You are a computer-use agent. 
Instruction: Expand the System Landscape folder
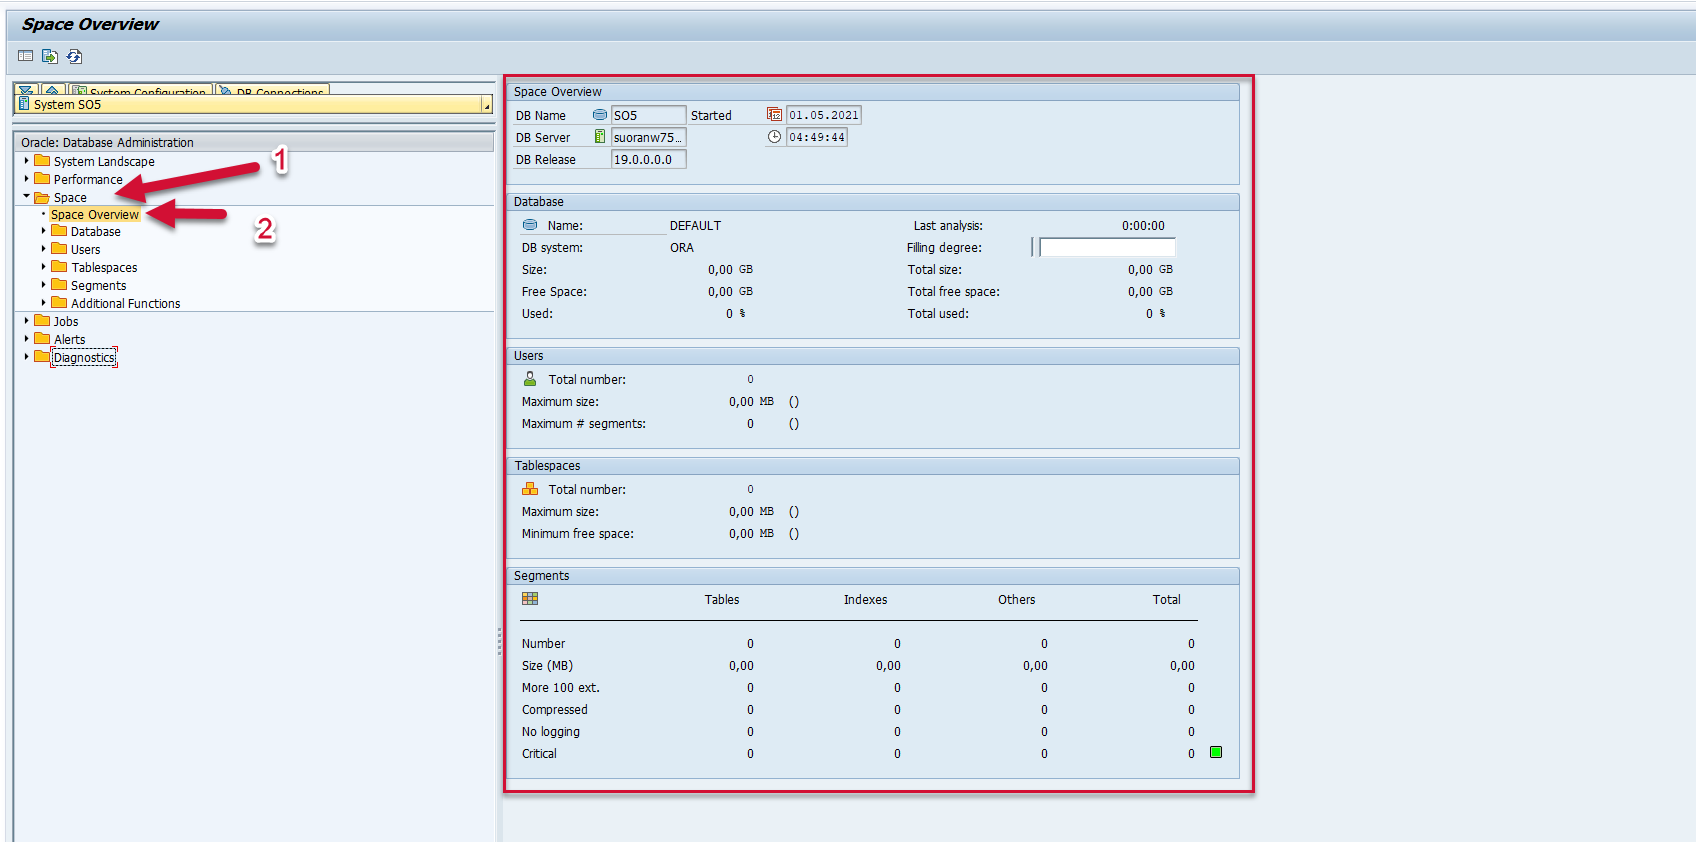pyautogui.click(x=27, y=161)
